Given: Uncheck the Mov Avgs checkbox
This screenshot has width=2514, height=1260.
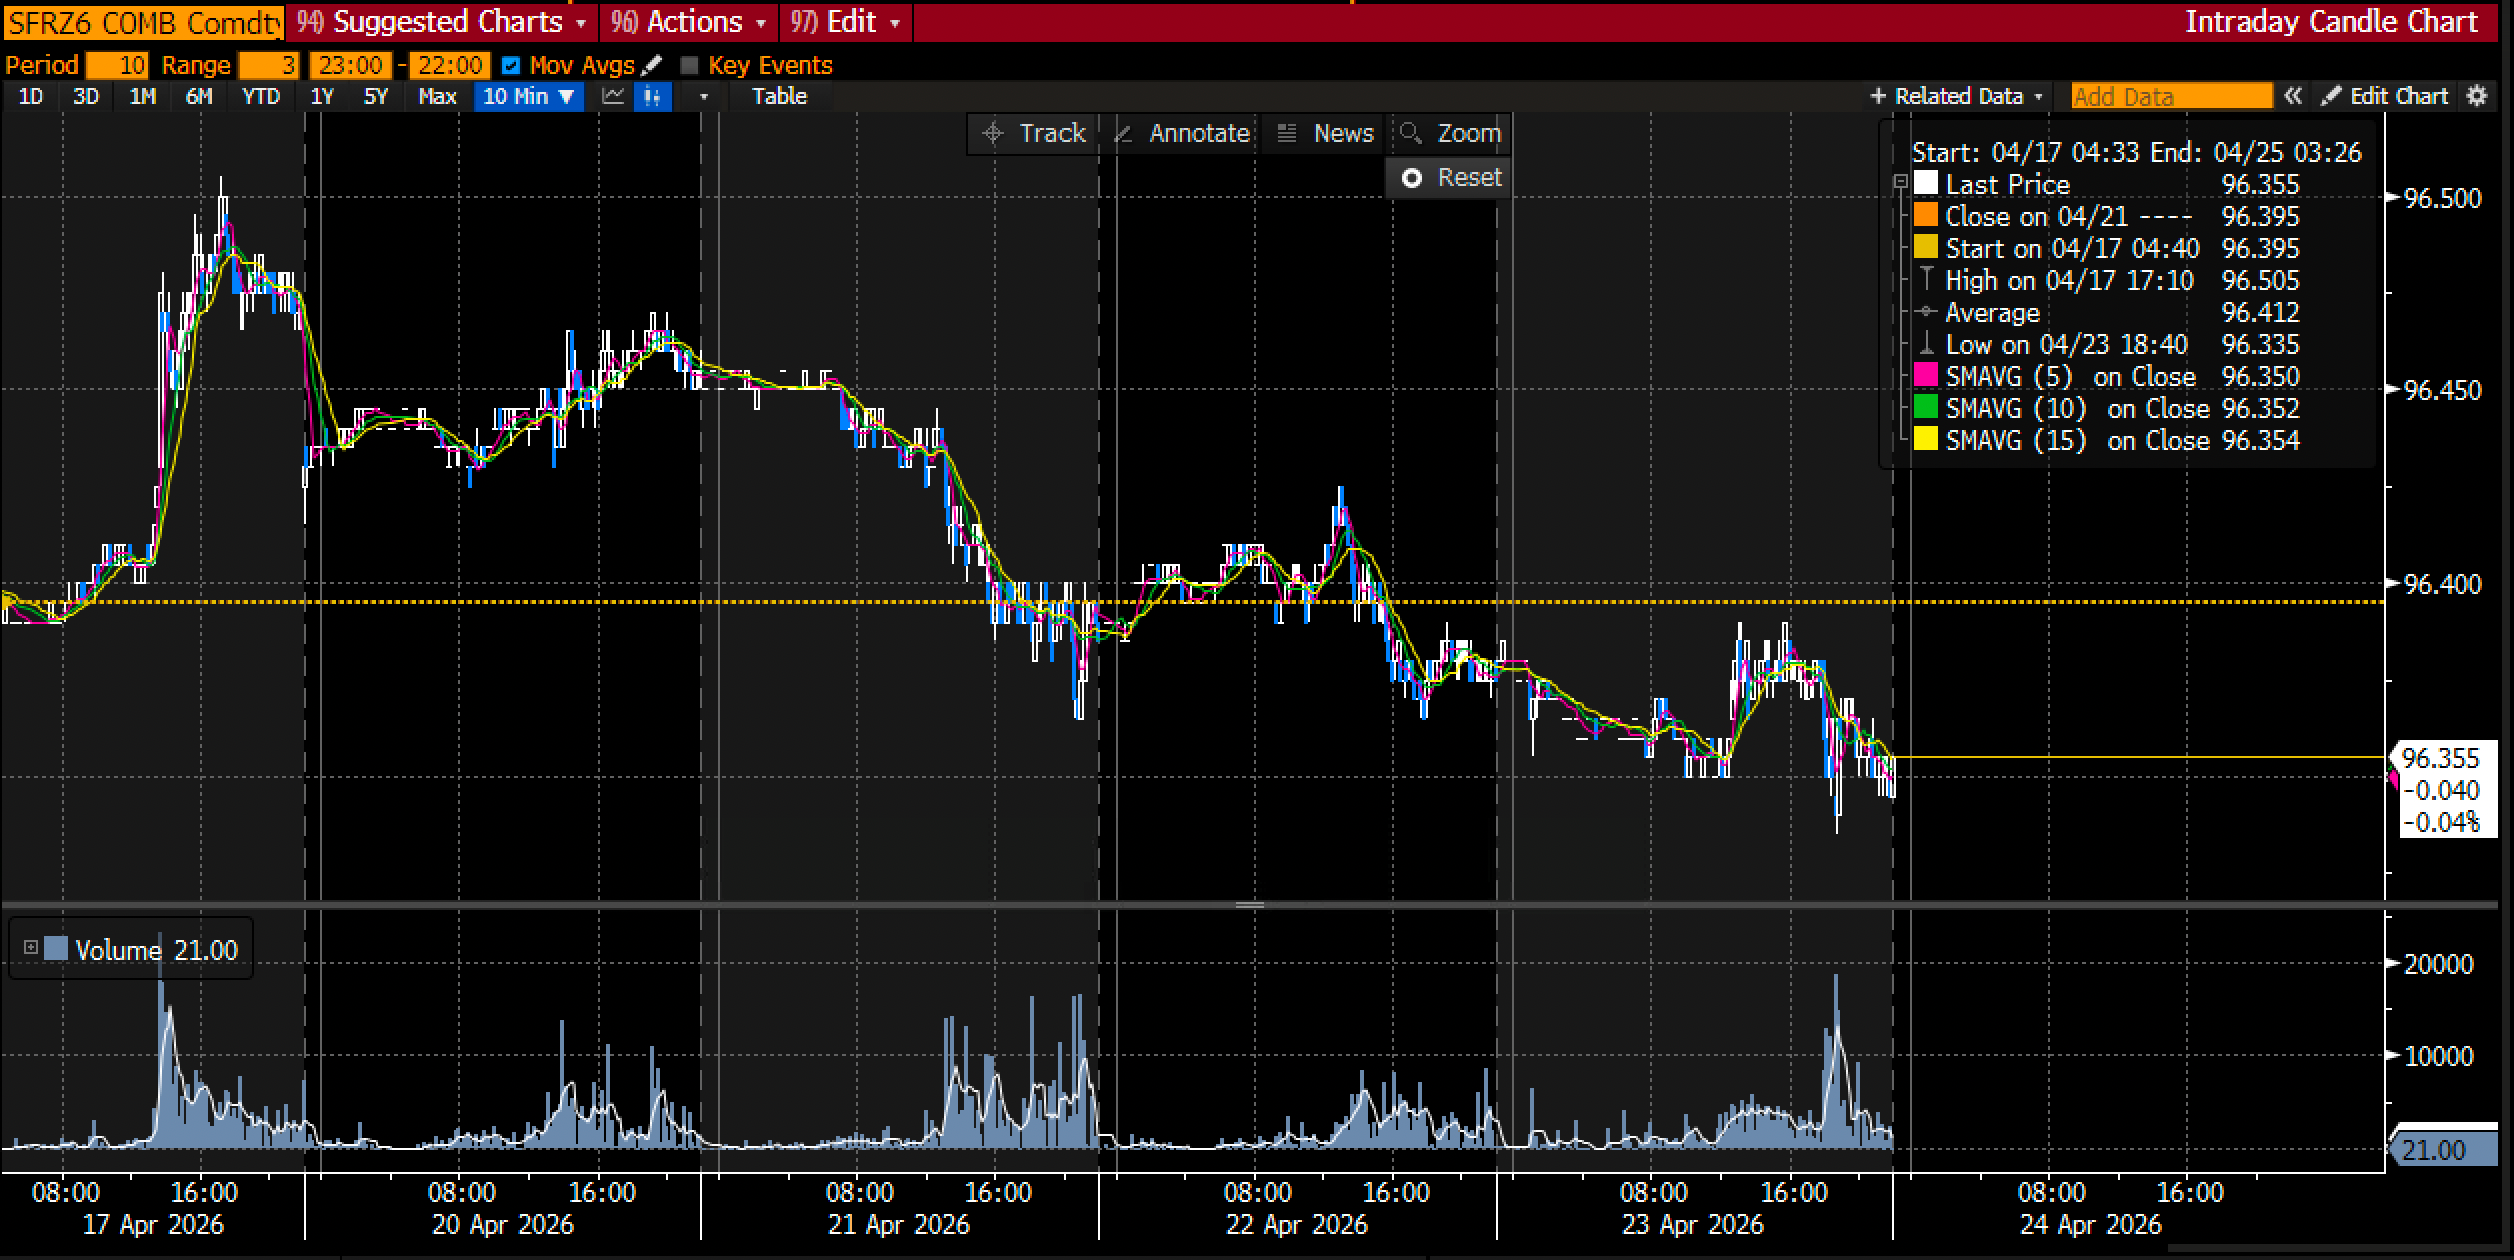Looking at the screenshot, I should coord(511,66).
